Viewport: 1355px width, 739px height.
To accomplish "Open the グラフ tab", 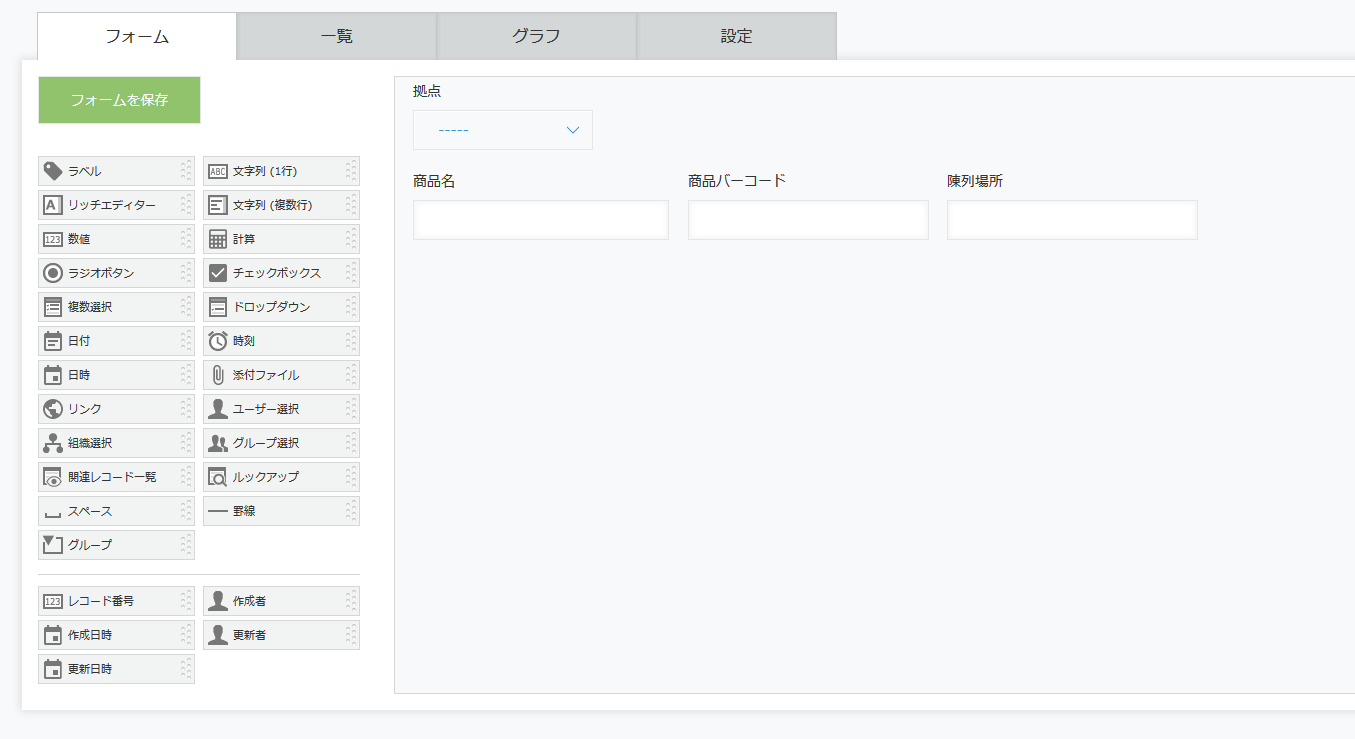I will (x=536, y=37).
